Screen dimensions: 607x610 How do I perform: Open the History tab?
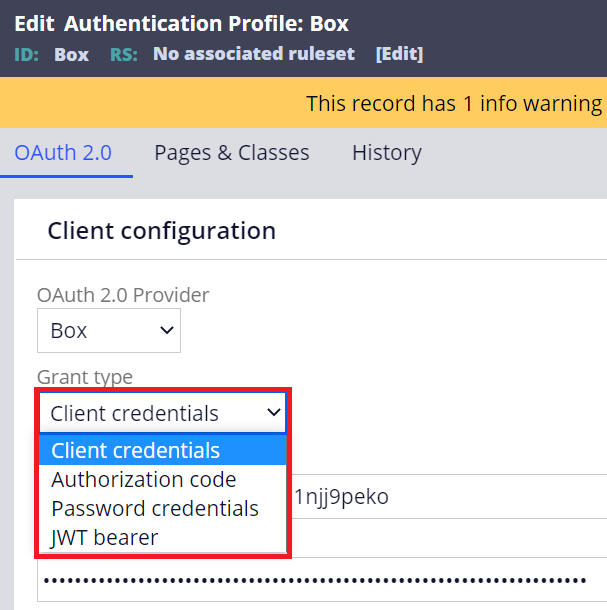pos(387,152)
